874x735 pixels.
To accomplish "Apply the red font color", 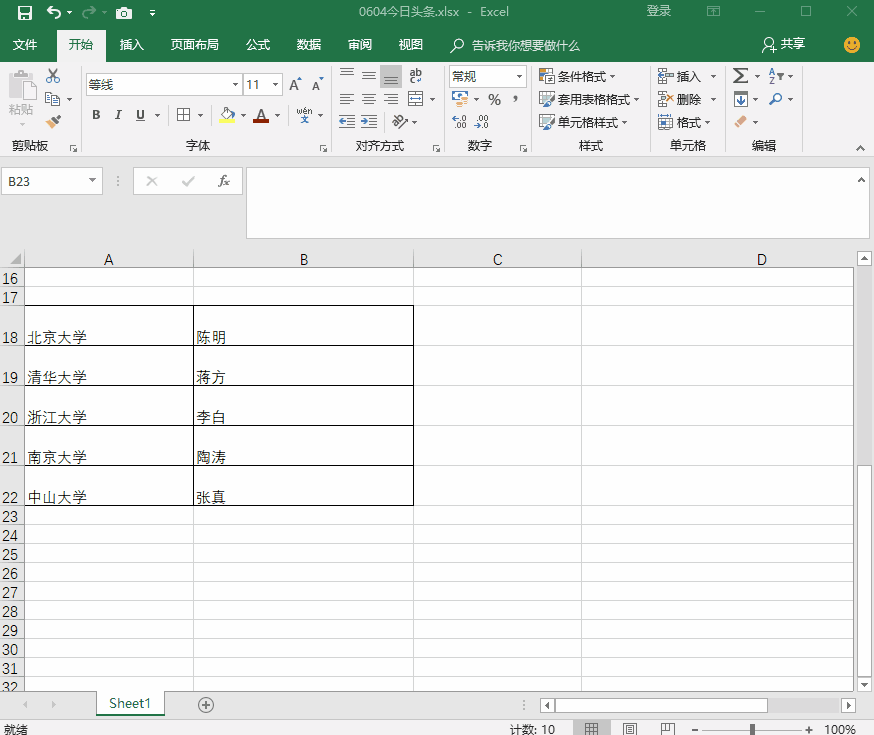I will (x=261, y=115).
